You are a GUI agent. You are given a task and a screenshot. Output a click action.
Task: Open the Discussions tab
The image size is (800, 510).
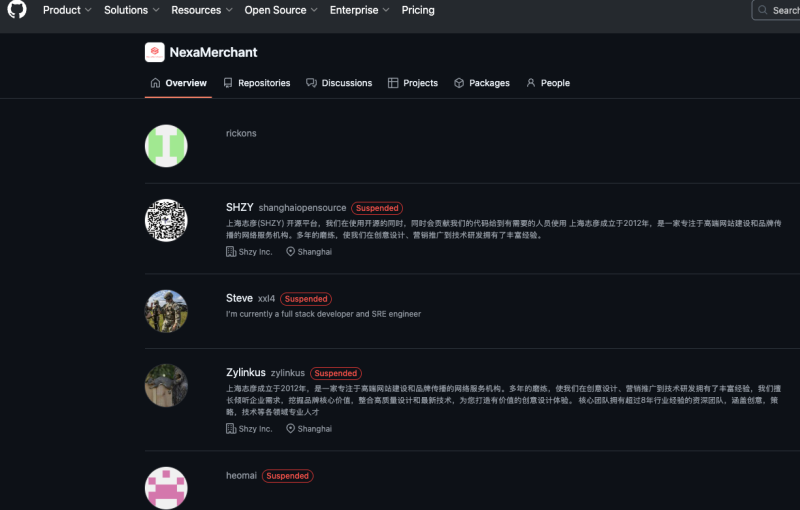(x=339, y=83)
